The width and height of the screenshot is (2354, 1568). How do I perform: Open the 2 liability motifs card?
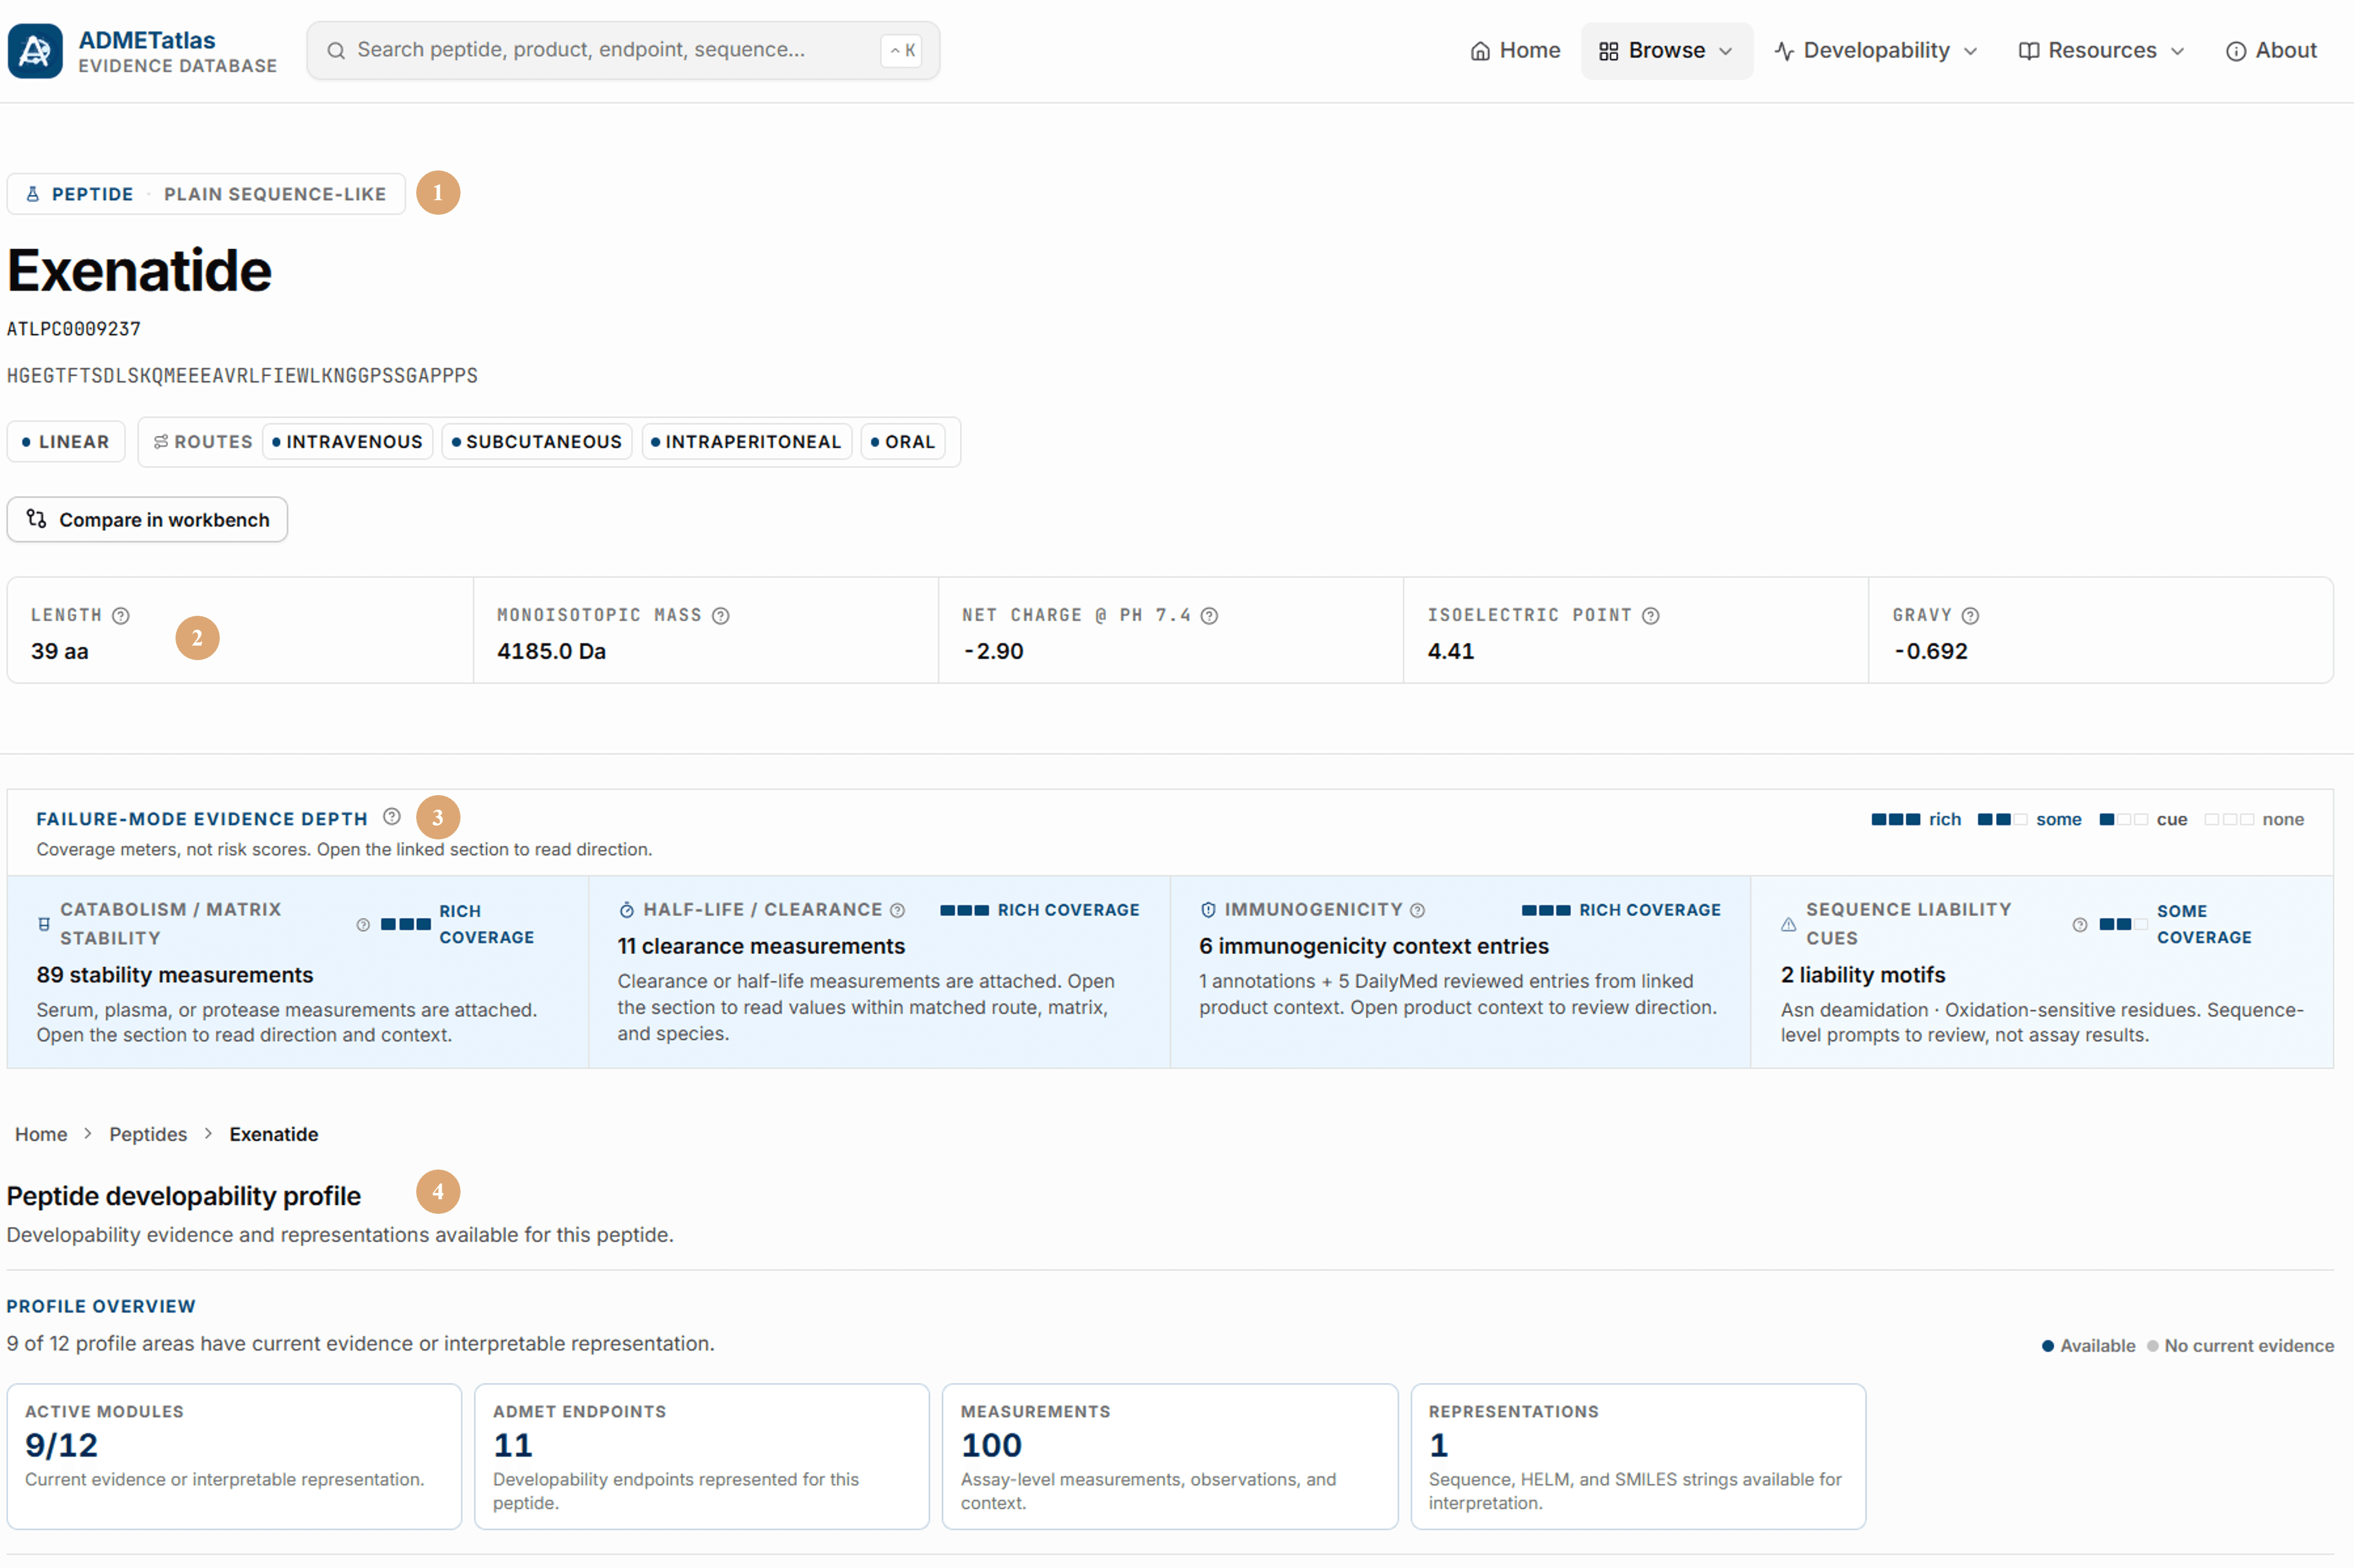pos(2043,972)
